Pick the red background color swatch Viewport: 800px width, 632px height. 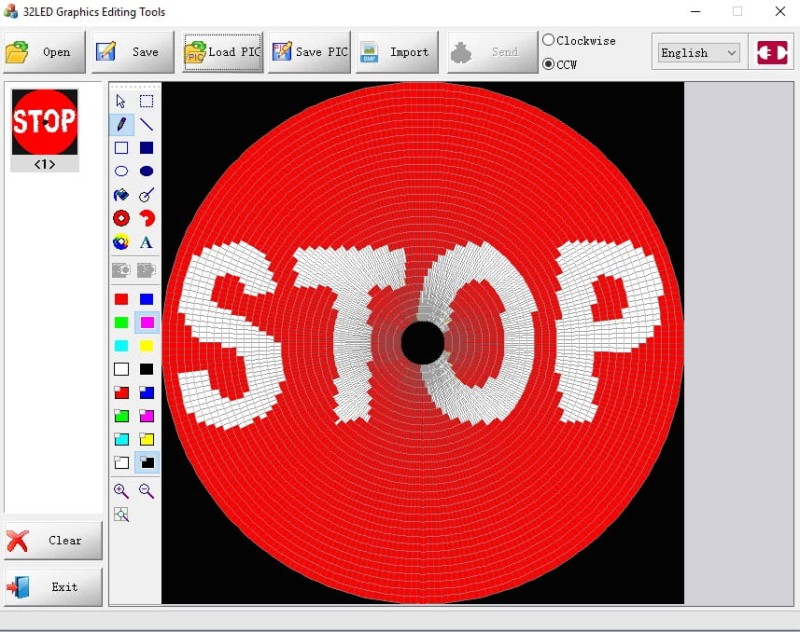pyautogui.click(x=121, y=392)
